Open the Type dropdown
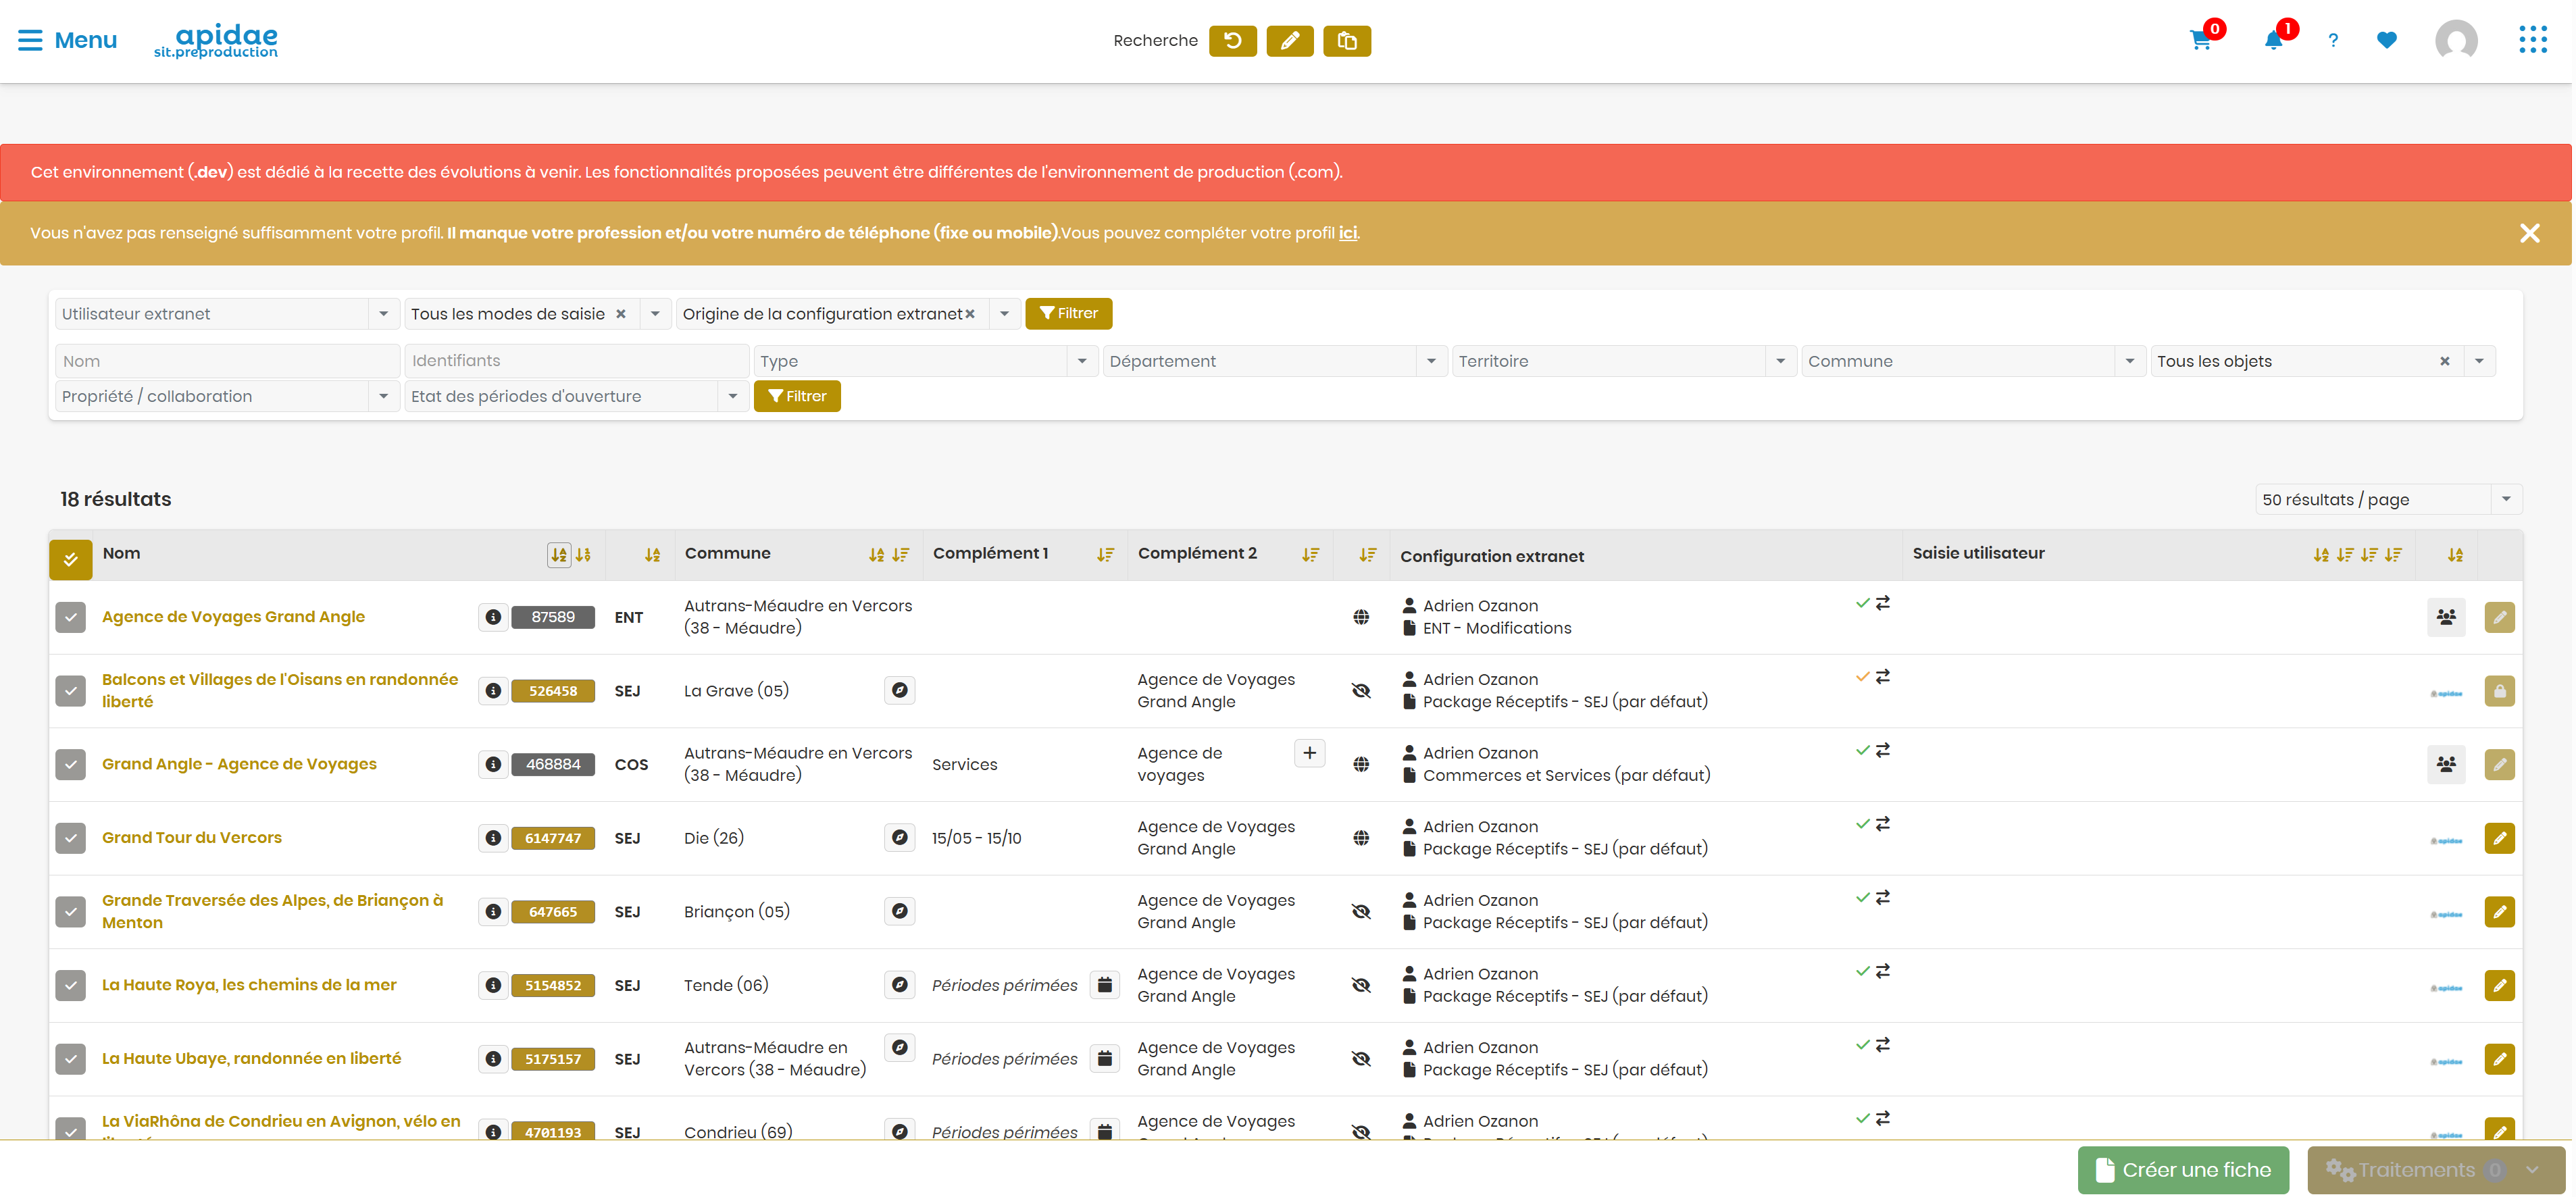2576x1197 pixels. click(x=925, y=361)
